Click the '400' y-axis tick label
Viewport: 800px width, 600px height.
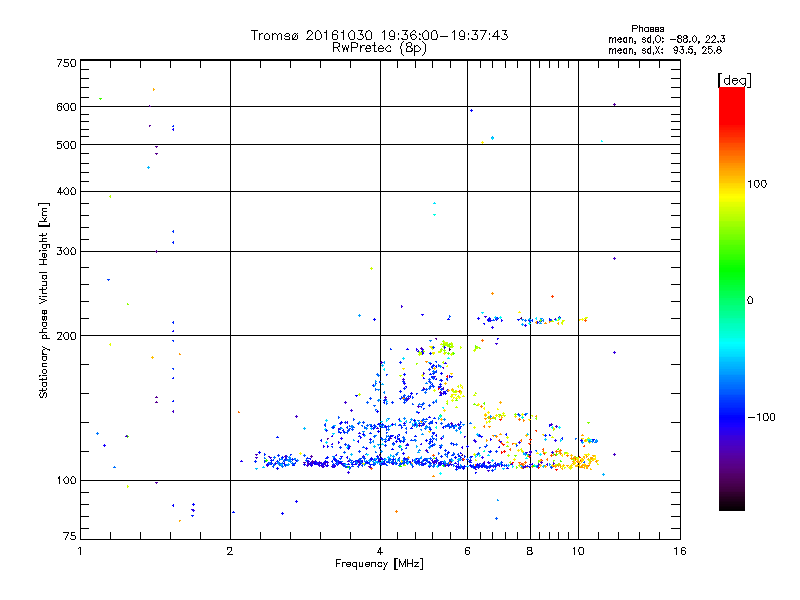66,191
